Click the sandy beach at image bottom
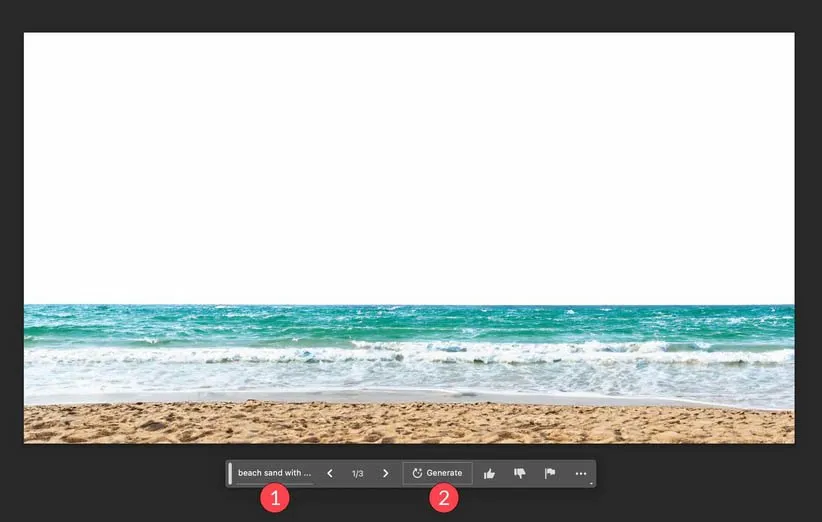The image size is (822, 522). point(409,423)
